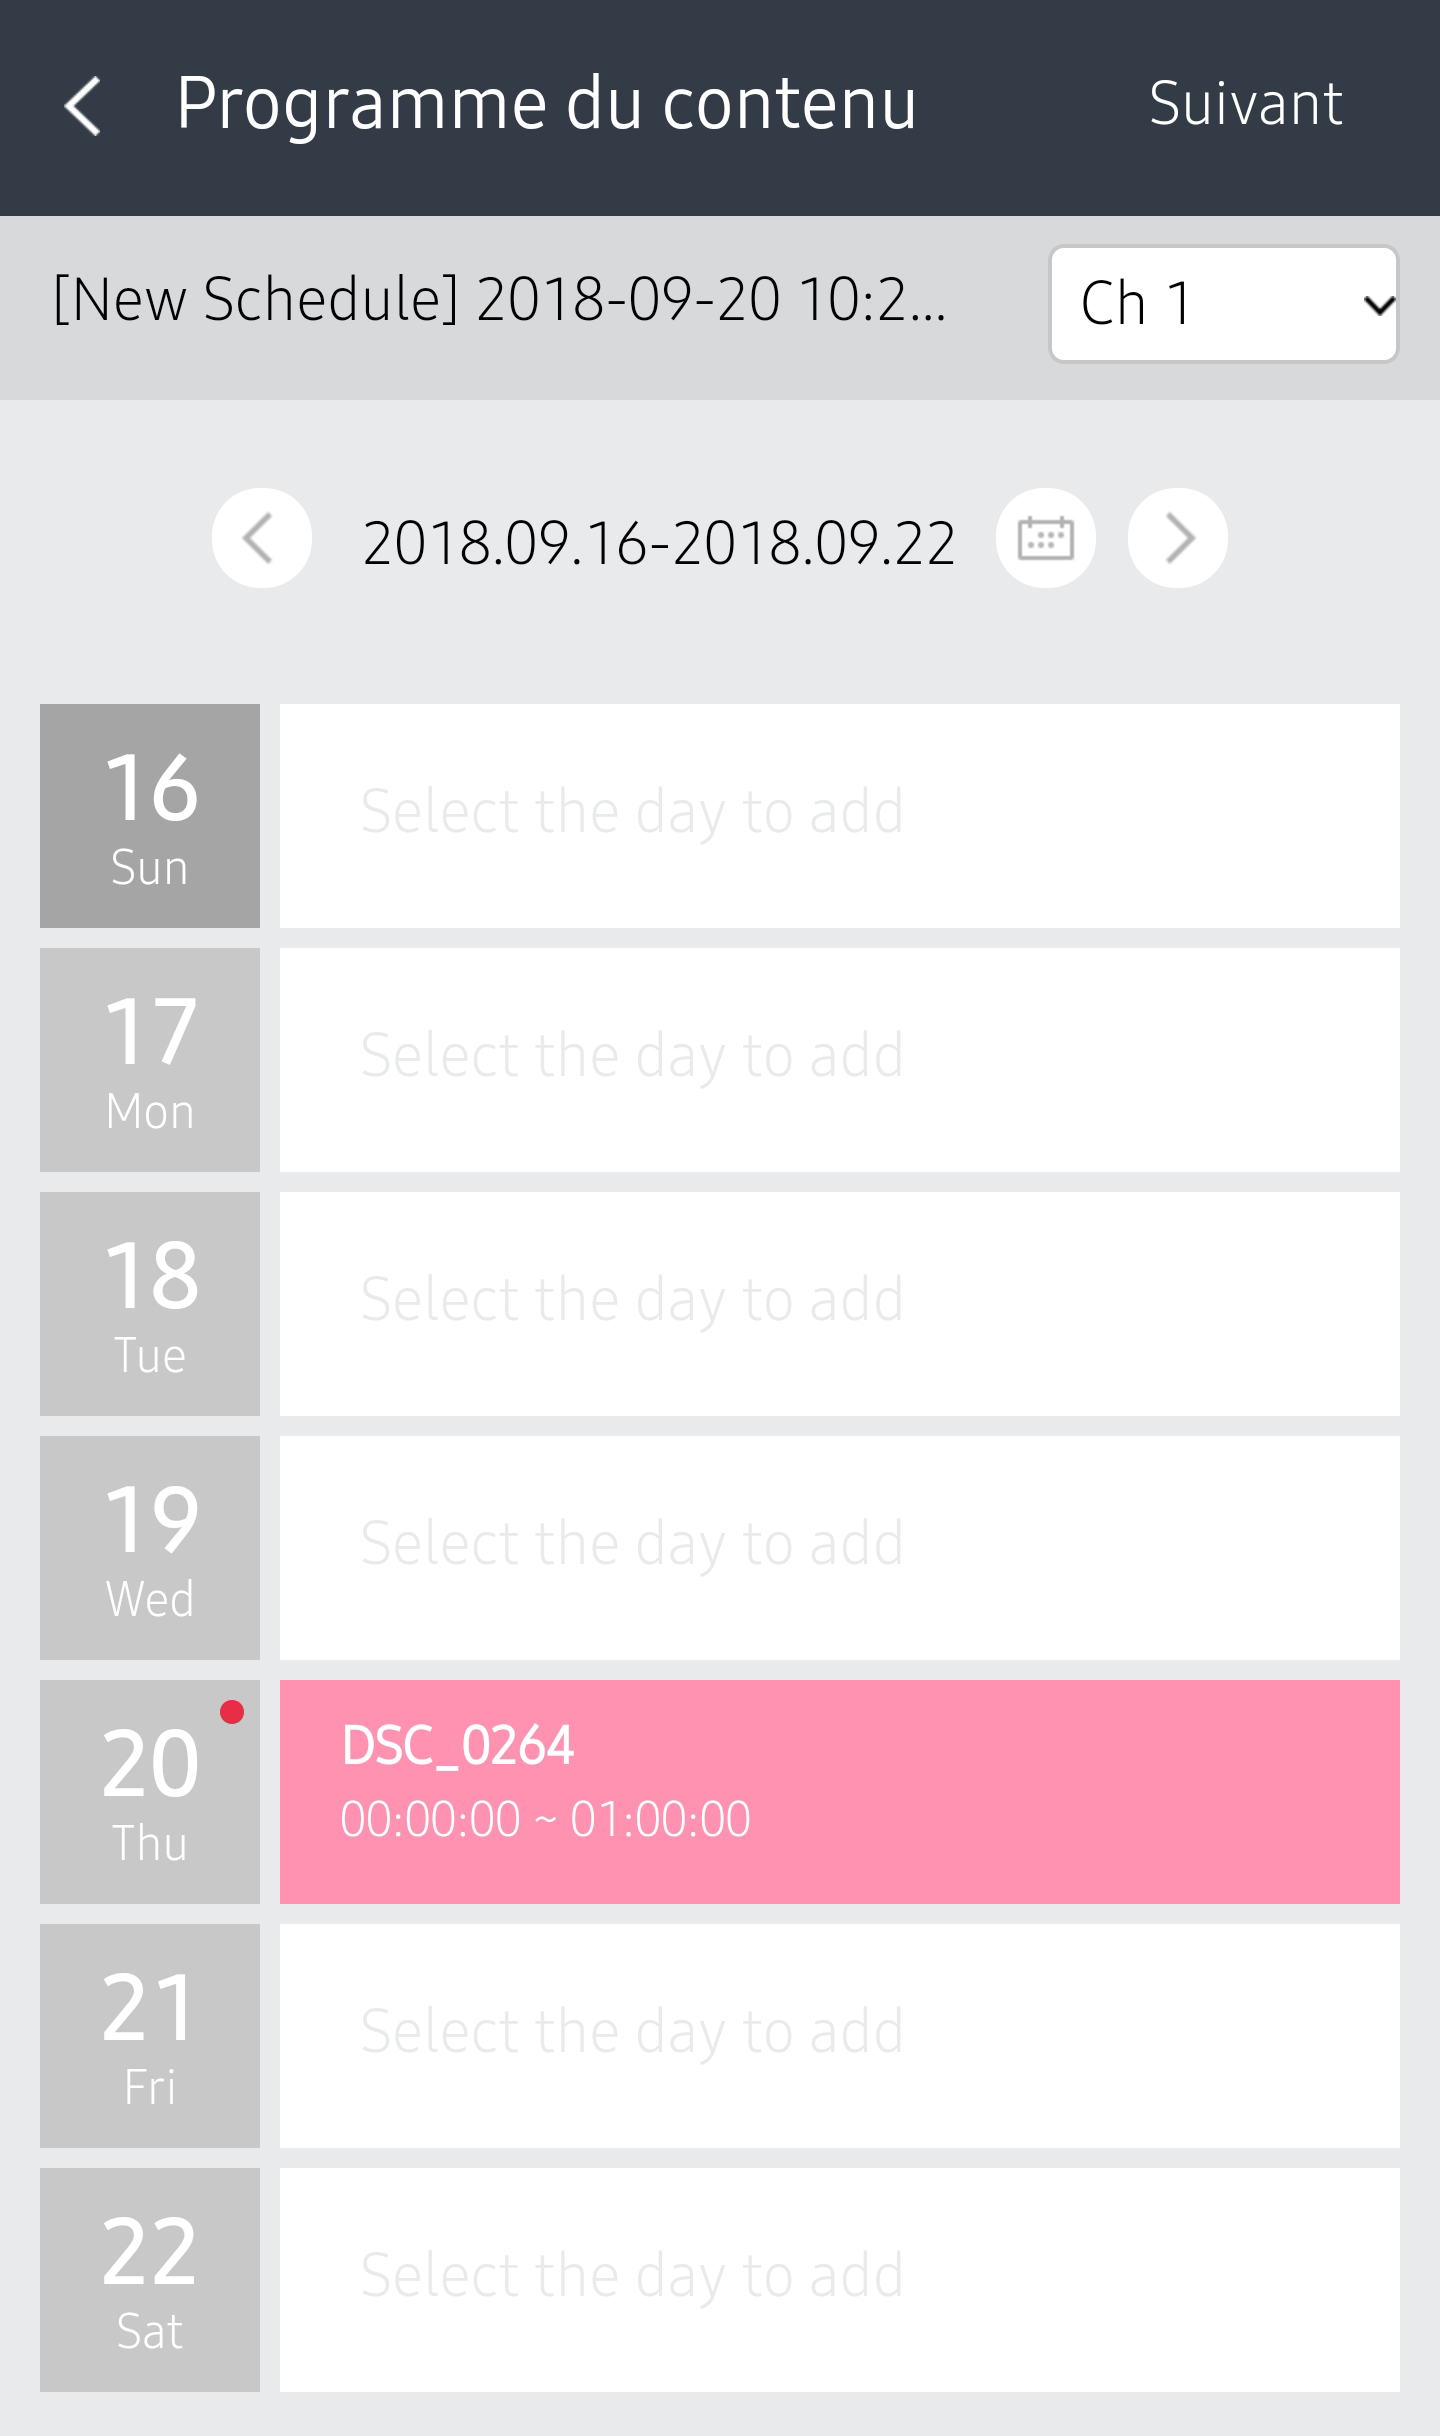Add content to Monday 17 slot
Screen dimensions: 1440x2436
(x=840, y=1060)
